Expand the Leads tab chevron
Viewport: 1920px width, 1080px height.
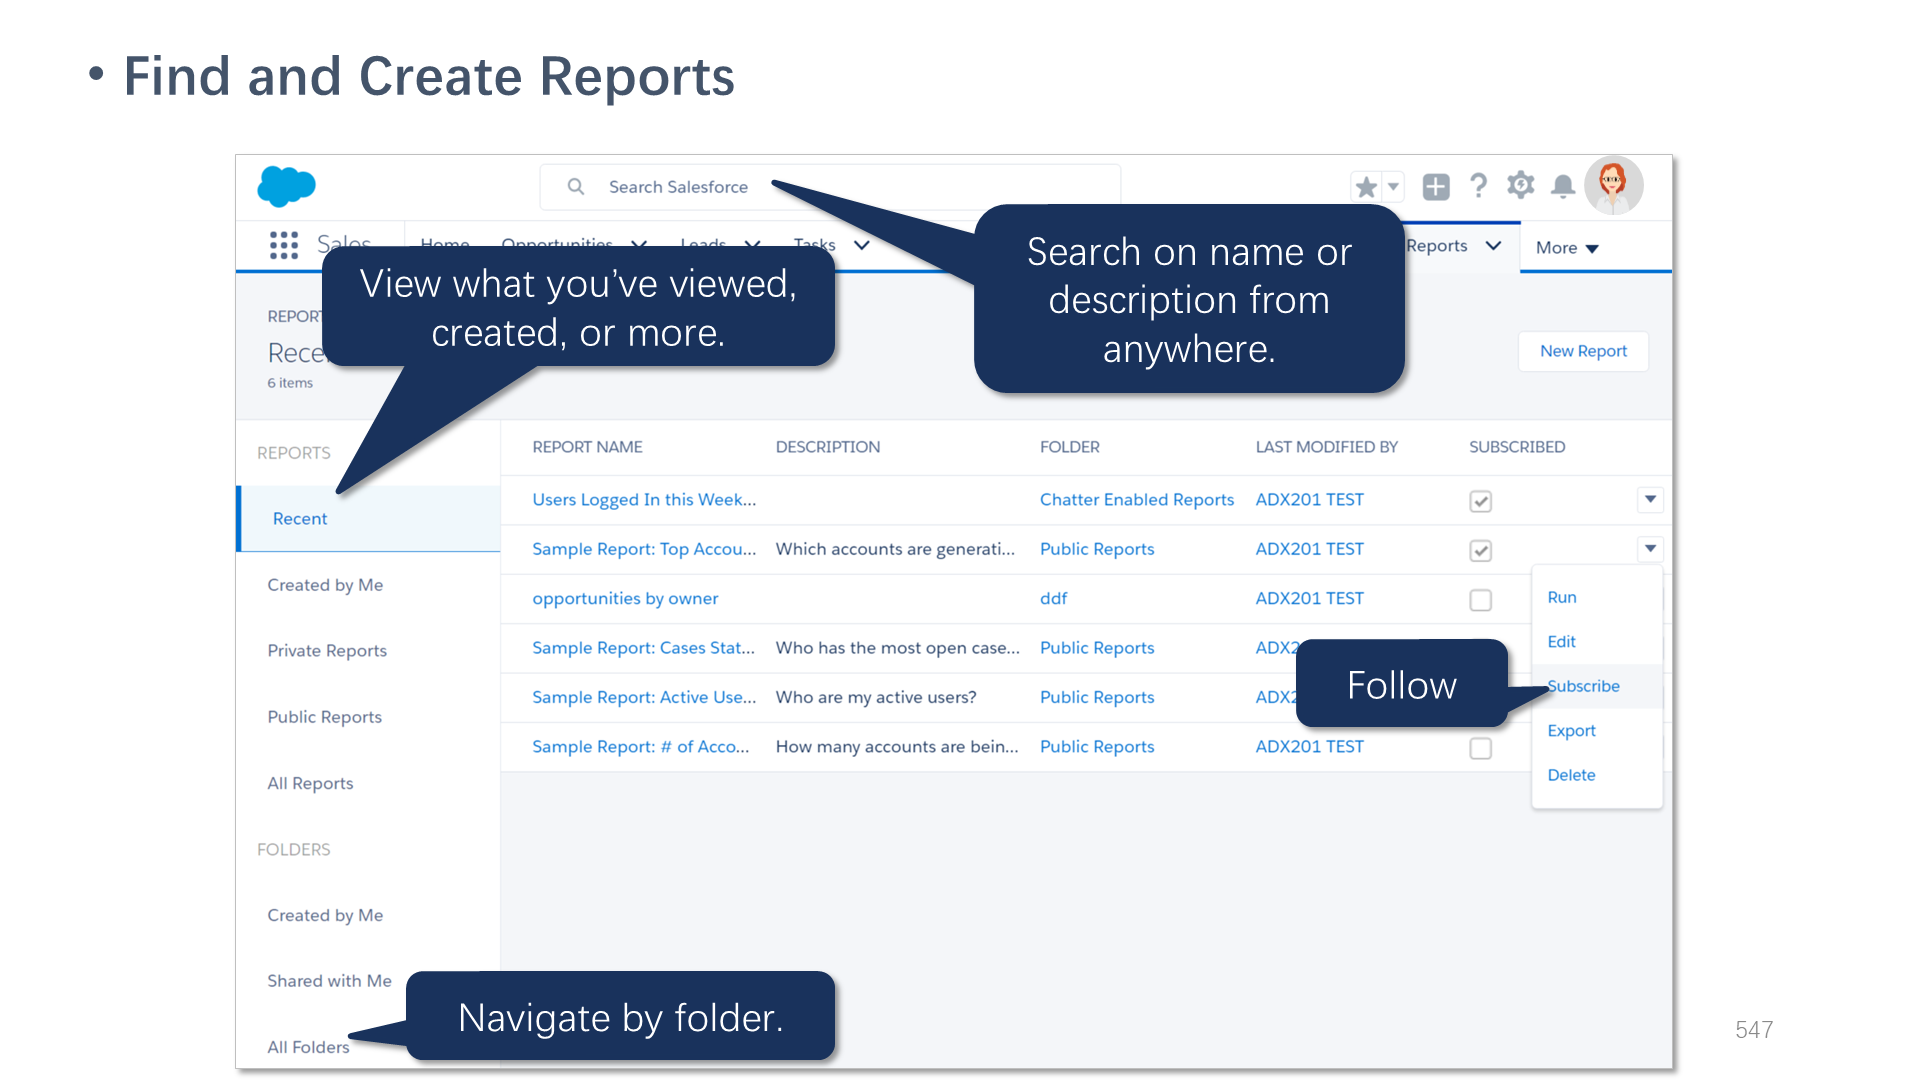753,245
